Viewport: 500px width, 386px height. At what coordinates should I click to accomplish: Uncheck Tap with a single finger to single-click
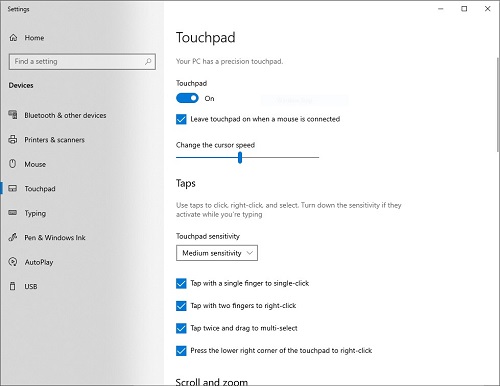[x=181, y=283]
